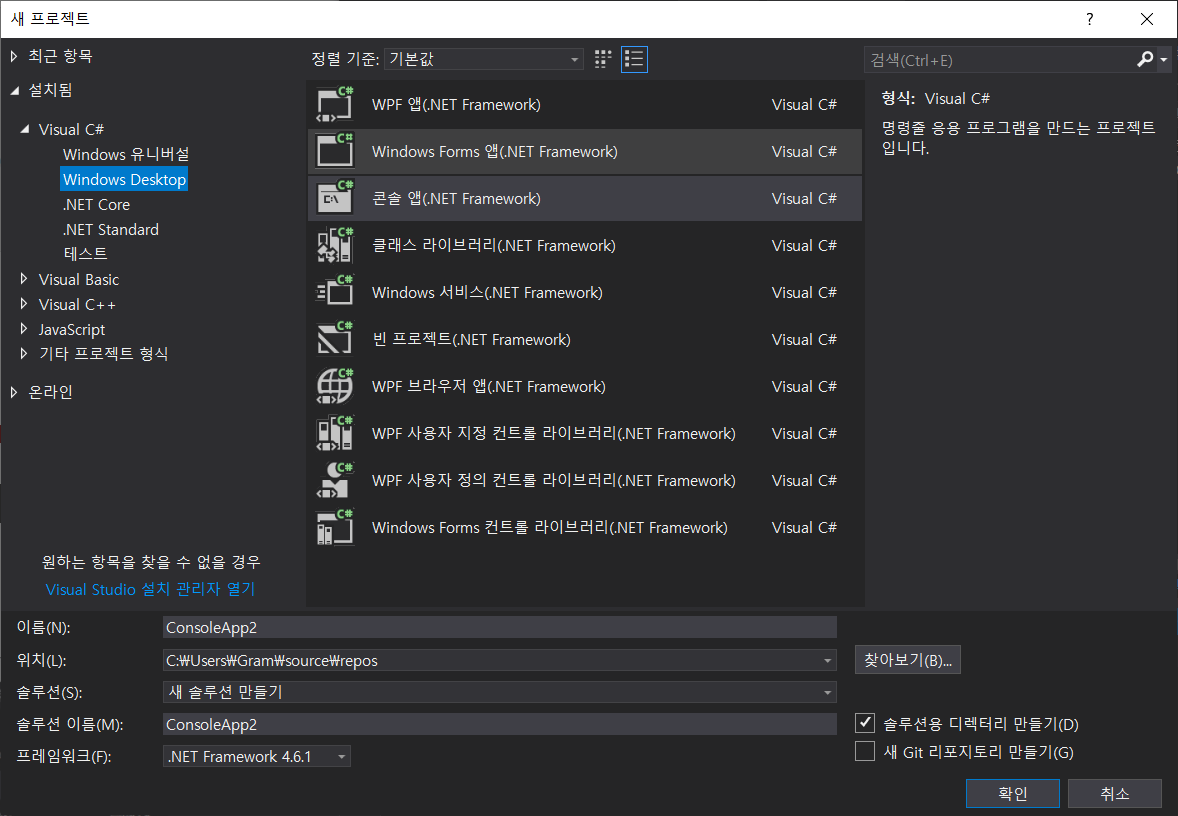Select Windows 서비스(.NET Framework) template name
Screen dimensions: 1178x816
point(487,292)
